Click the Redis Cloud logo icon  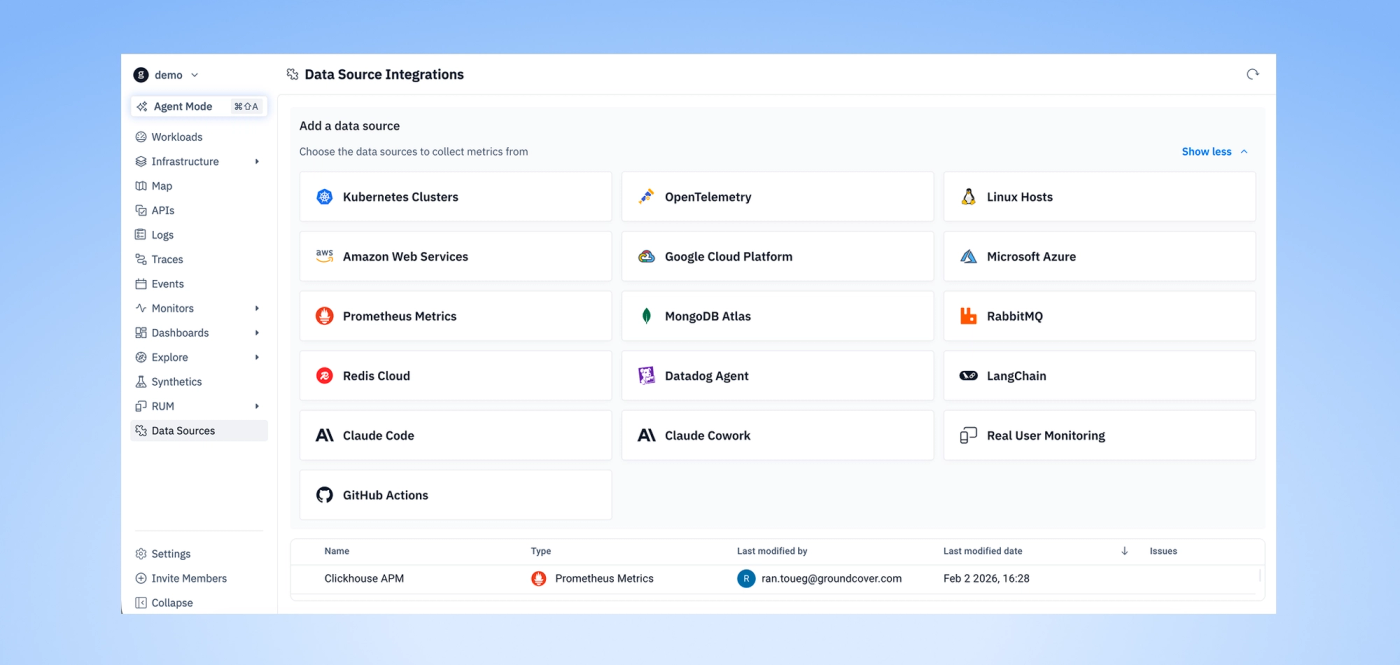point(324,376)
